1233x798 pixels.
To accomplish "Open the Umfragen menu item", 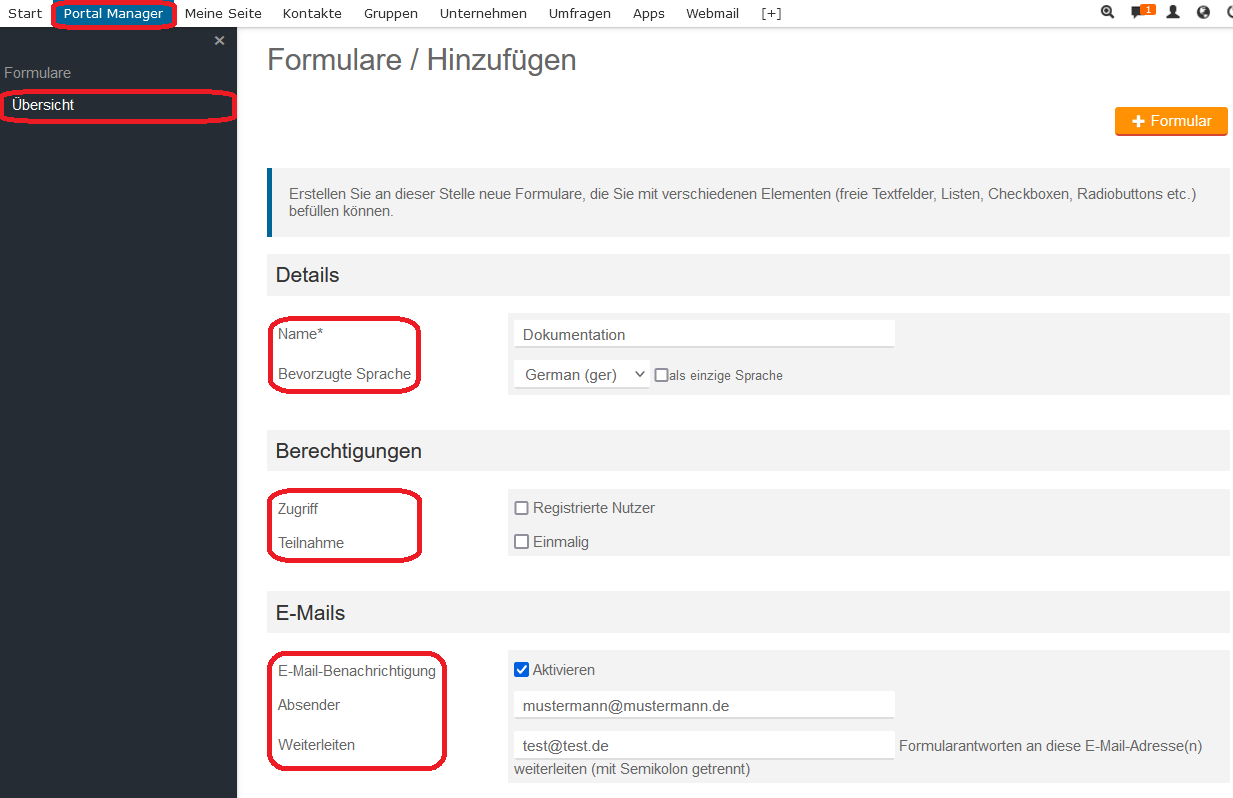I will point(580,14).
